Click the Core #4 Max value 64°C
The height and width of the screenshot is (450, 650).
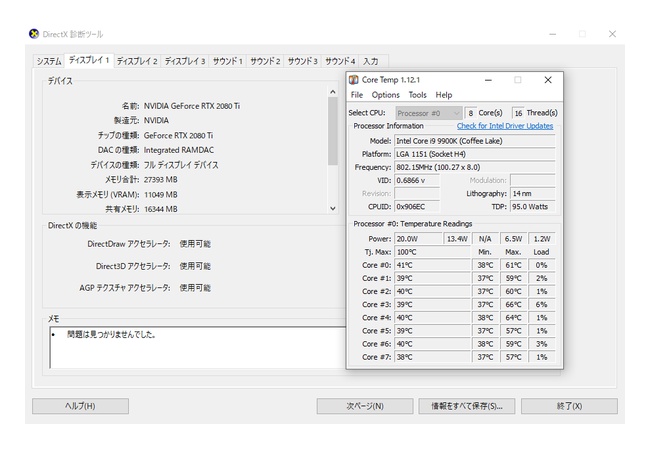(513, 318)
